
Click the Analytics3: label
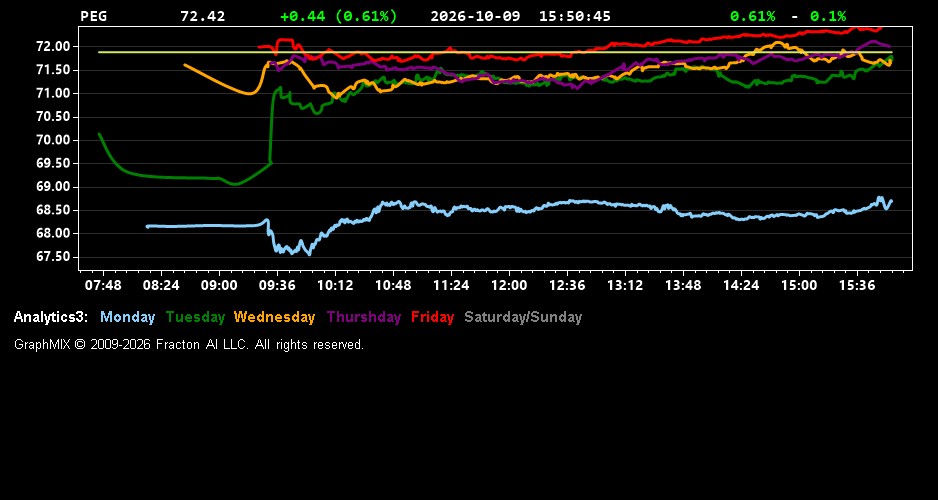pos(51,317)
